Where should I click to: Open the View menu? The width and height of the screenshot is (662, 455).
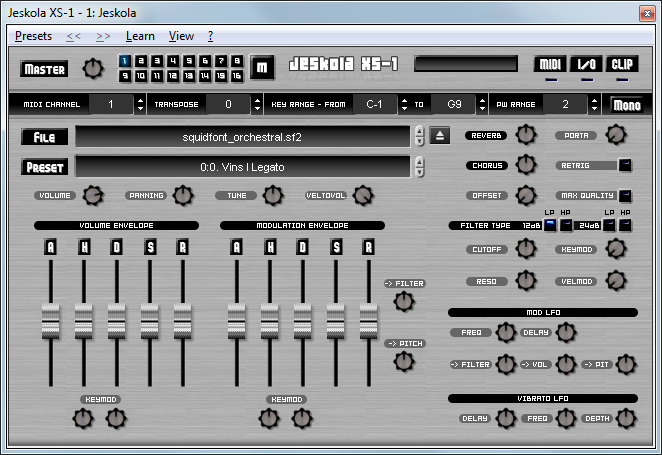click(181, 36)
